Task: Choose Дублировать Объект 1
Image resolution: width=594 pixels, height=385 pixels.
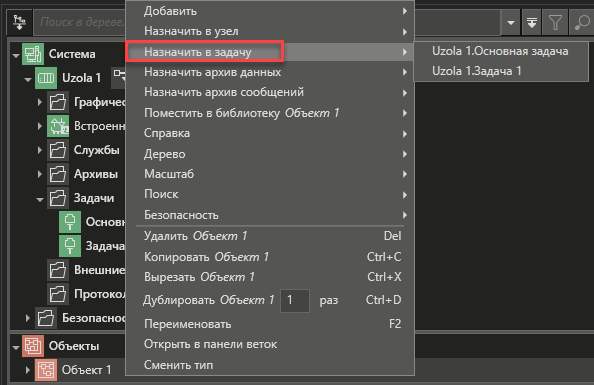Action: click(x=270, y=300)
